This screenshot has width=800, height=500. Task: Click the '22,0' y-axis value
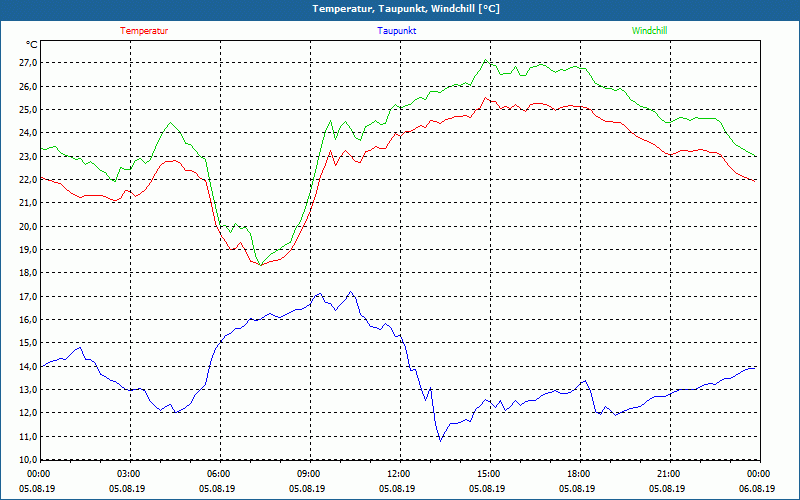pos(28,180)
